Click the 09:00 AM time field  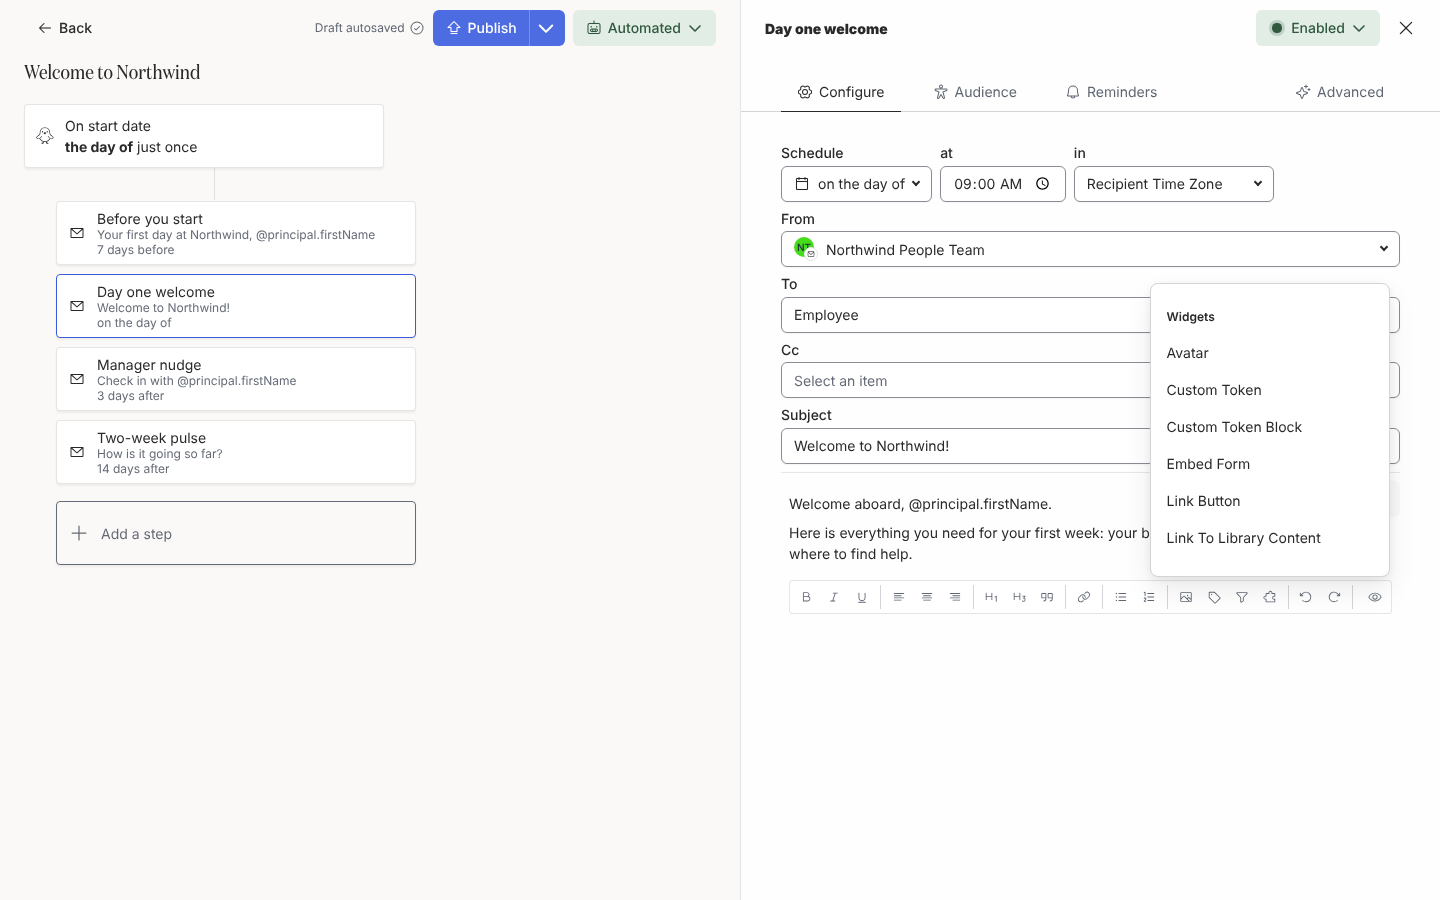coord(1003,184)
